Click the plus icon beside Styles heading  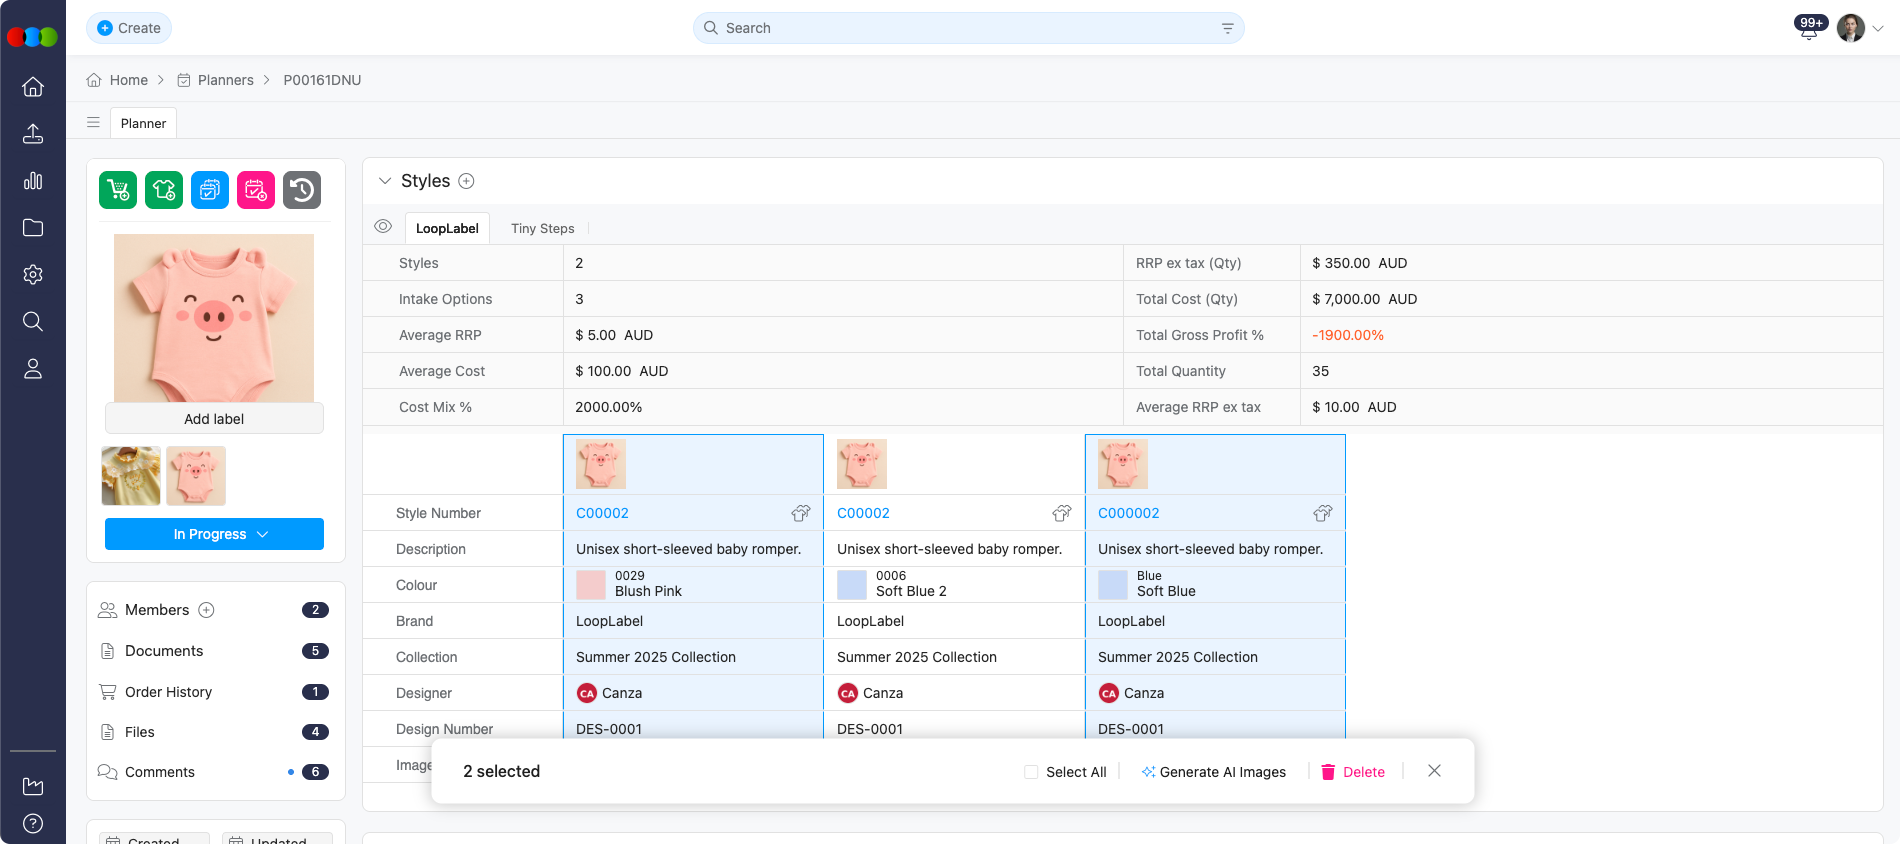pyautogui.click(x=466, y=181)
